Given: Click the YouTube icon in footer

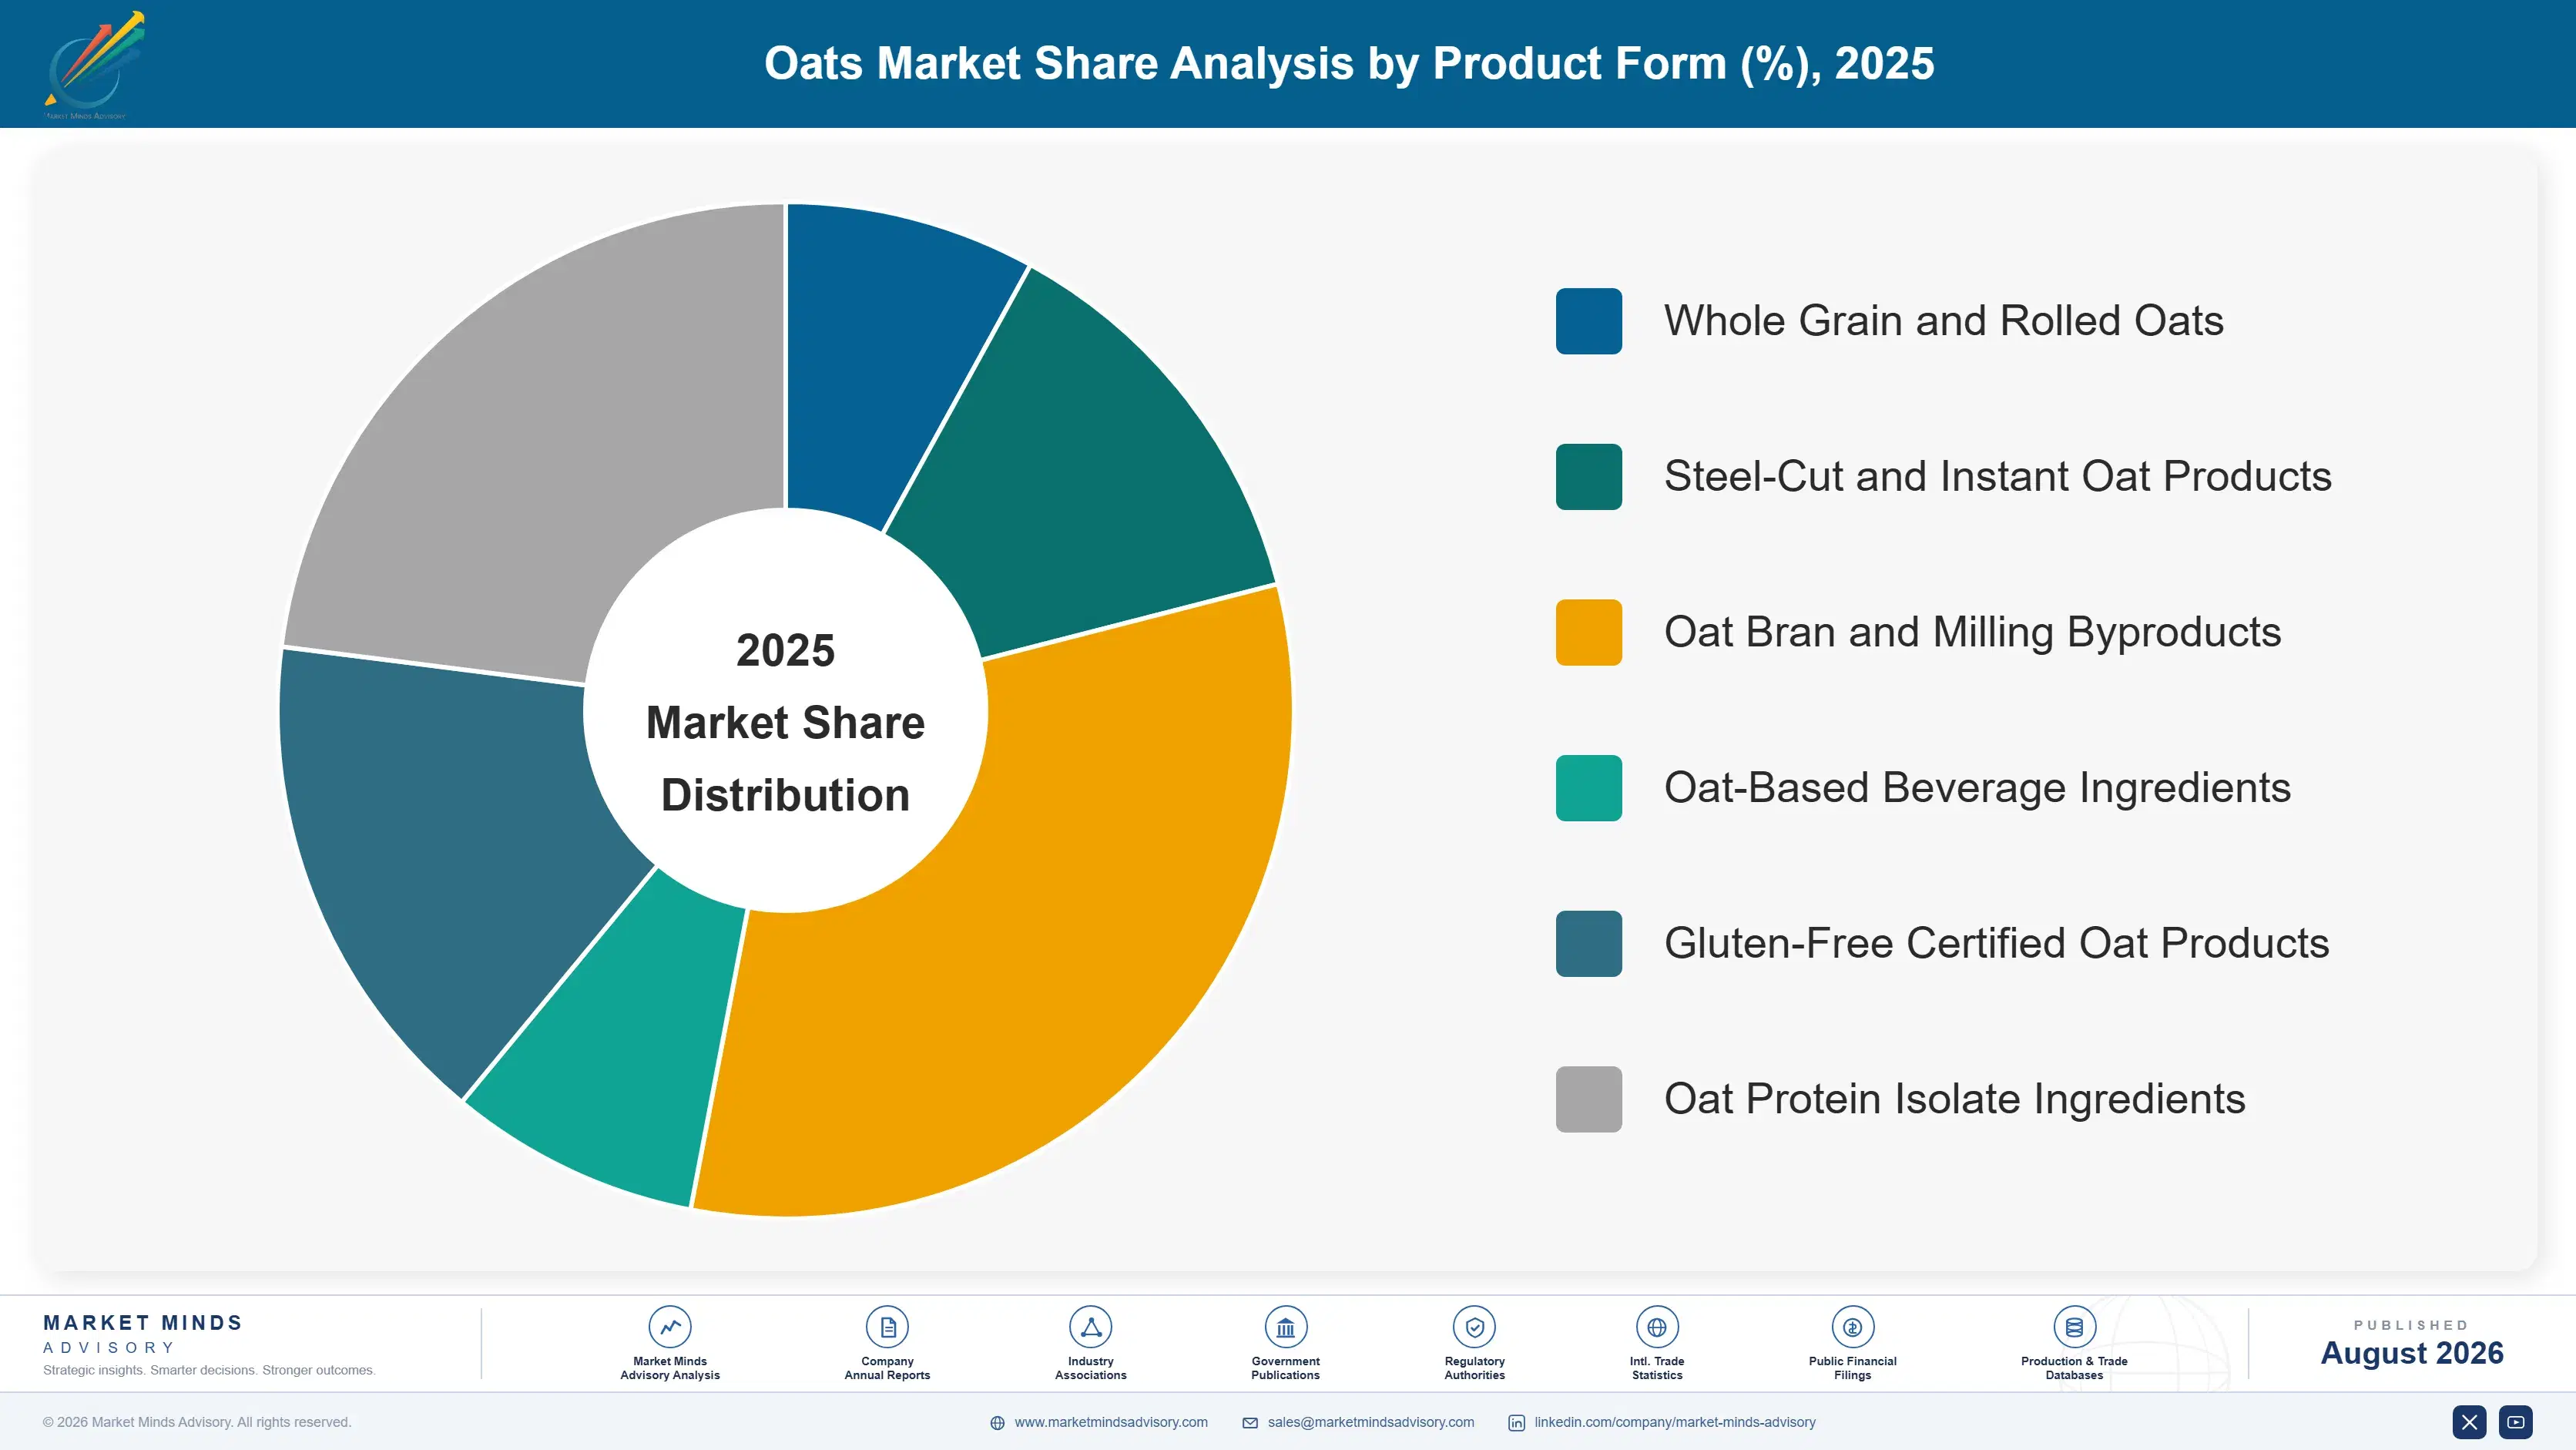Looking at the screenshot, I should pyautogui.click(x=2516, y=1422).
